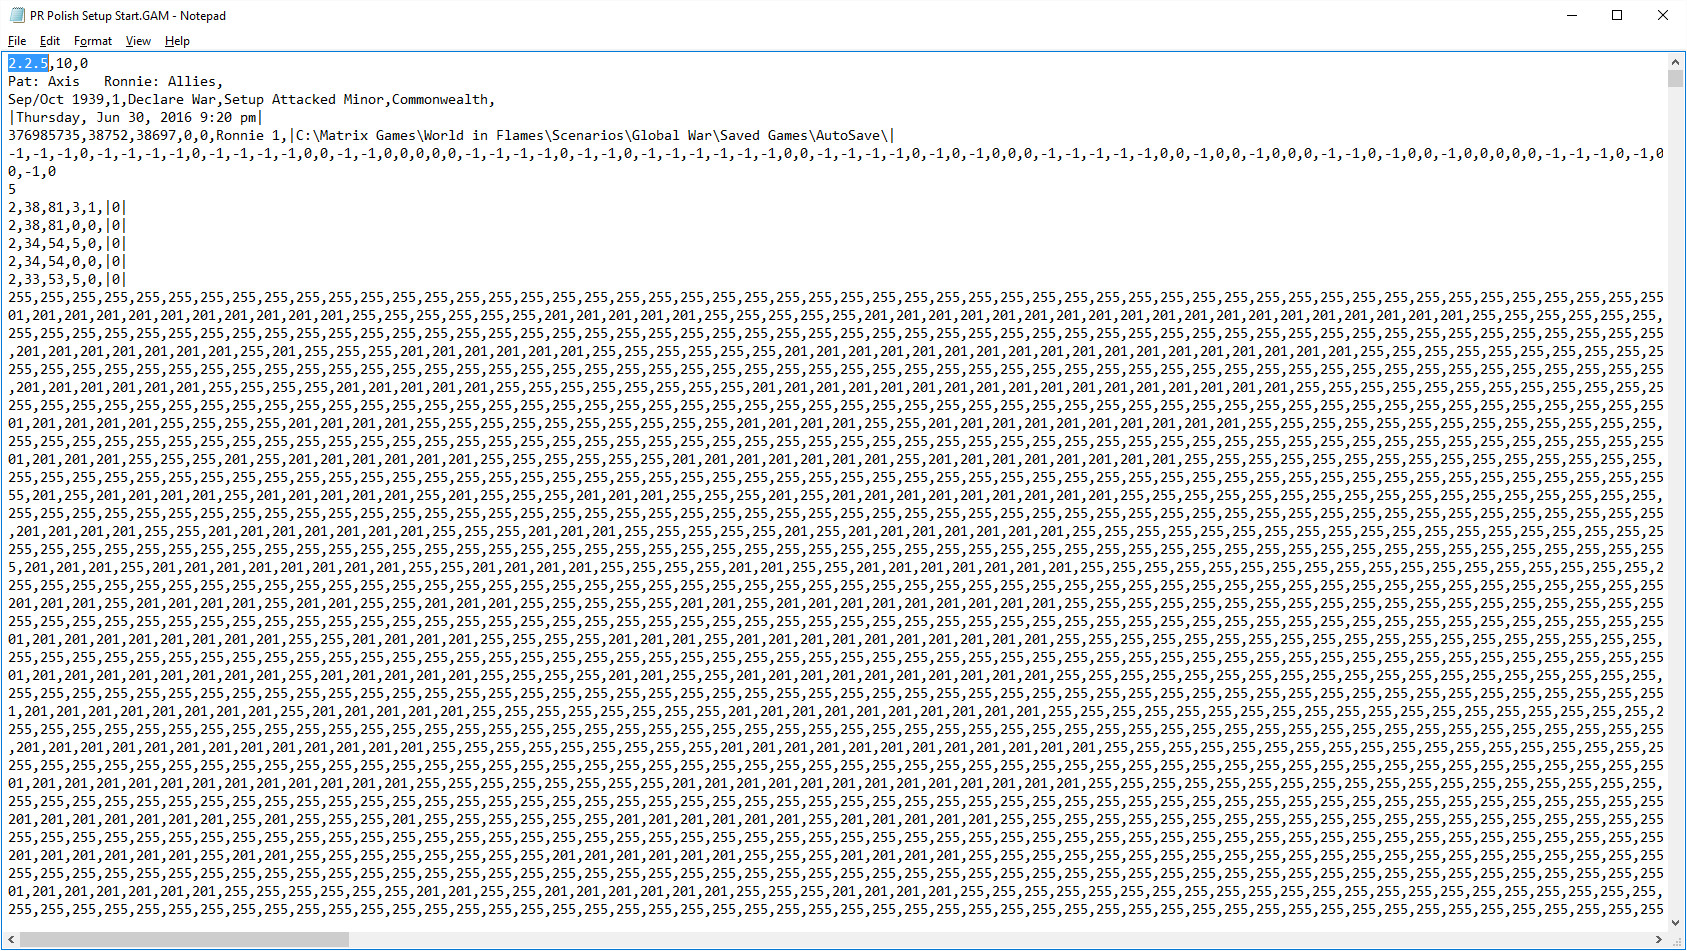The height and width of the screenshot is (951, 1687).
Task: Click the highlighted version text 2.2.5
Action: (x=28, y=63)
